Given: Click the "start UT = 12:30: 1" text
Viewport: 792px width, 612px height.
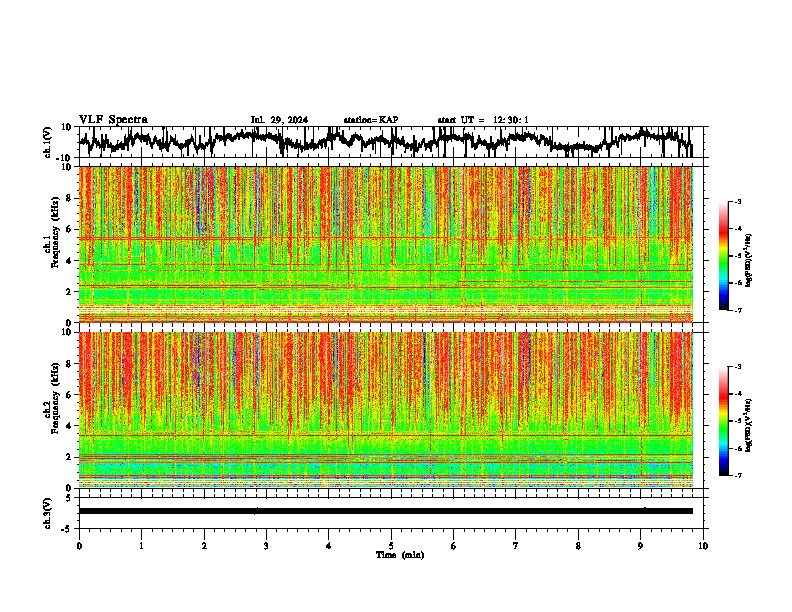Looking at the screenshot, I should pyautogui.click(x=483, y=120).
